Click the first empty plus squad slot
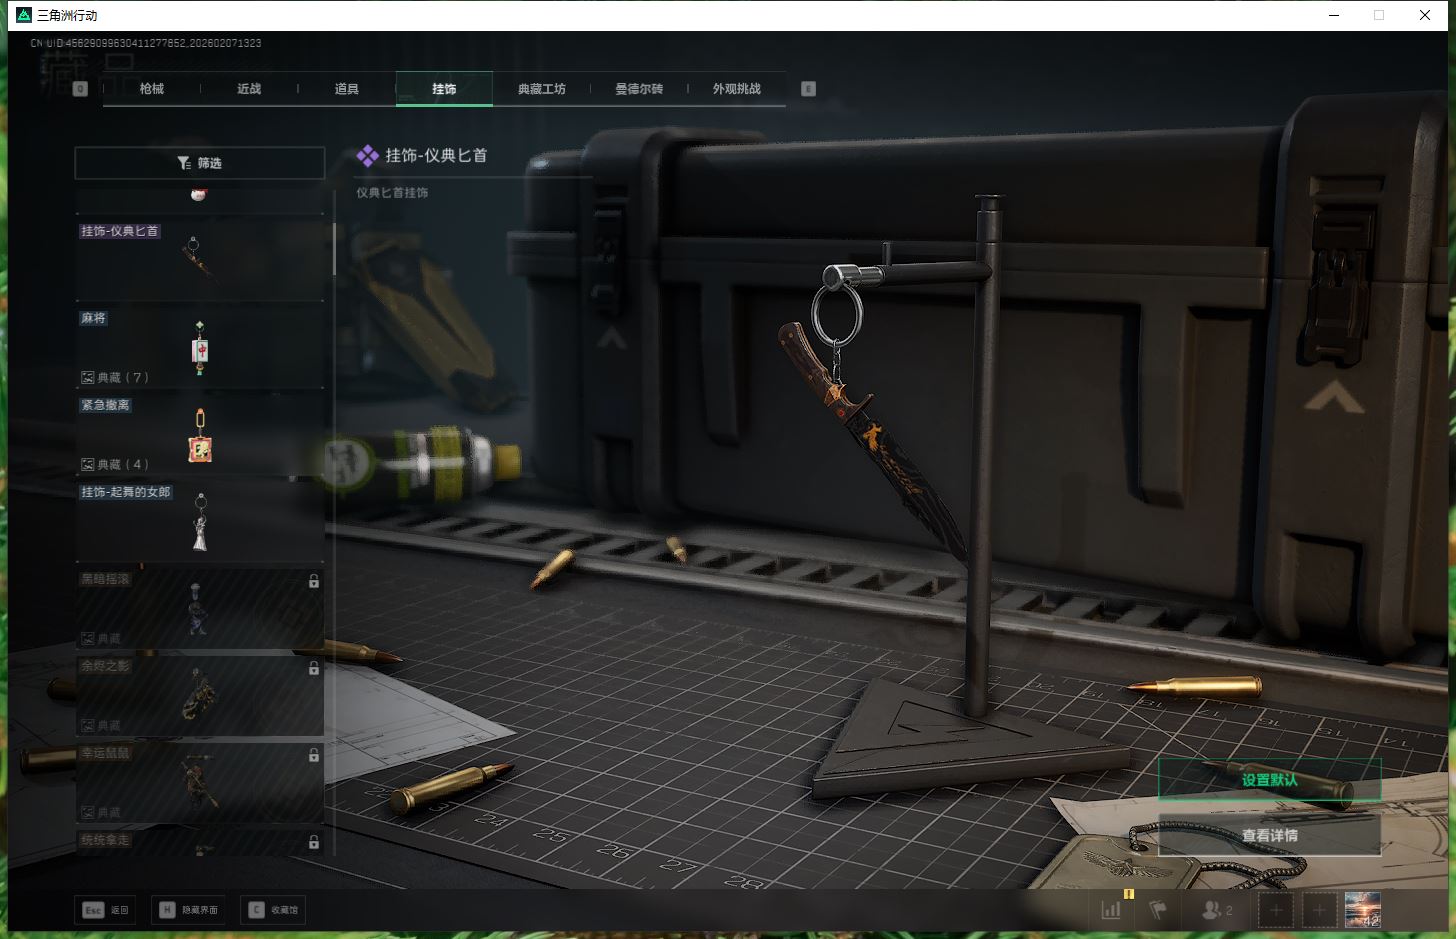 point(1275,910)
